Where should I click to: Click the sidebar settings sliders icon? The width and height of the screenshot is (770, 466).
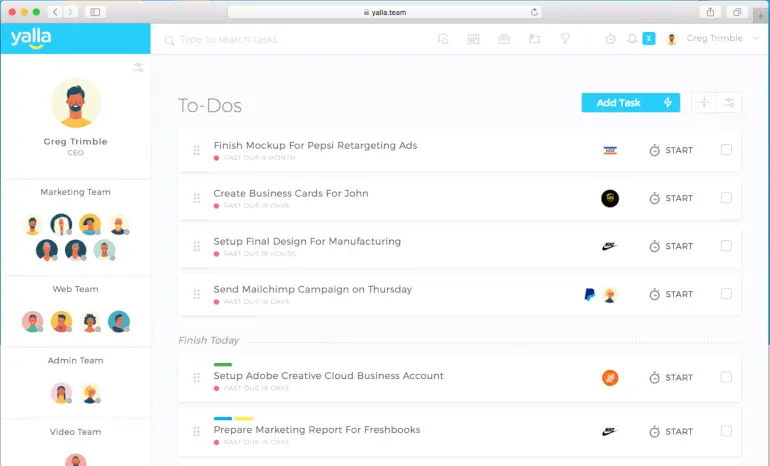[138, 67]
